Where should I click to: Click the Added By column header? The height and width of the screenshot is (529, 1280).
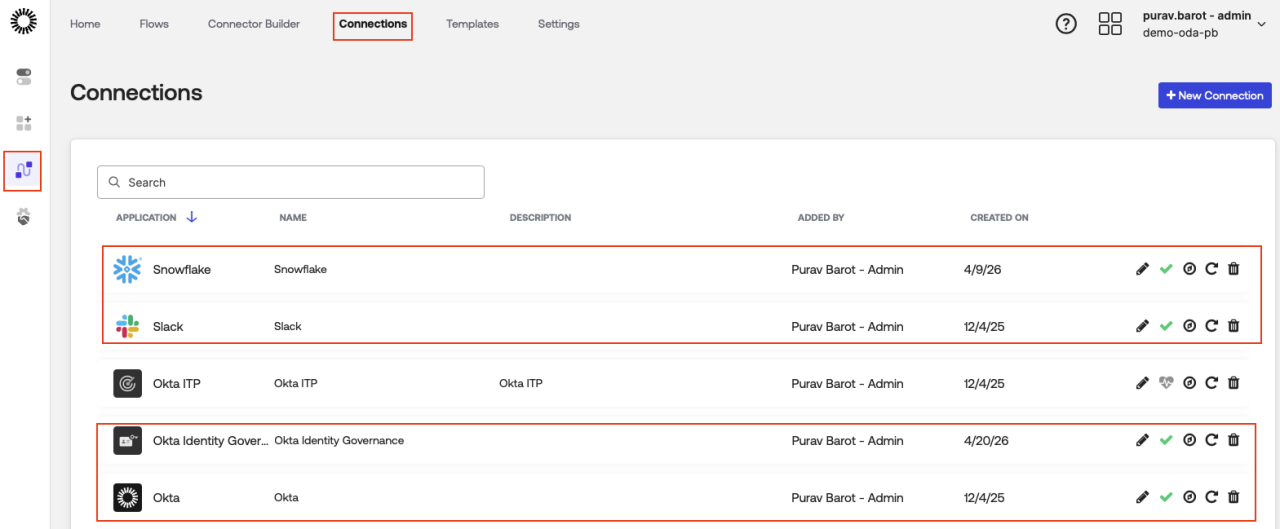[x=821, y=217]
